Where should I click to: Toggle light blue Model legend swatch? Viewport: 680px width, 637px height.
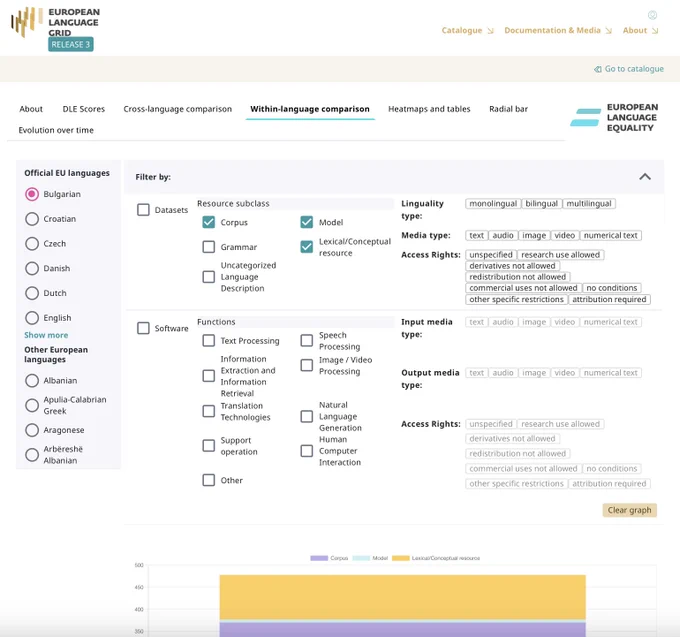pos(361,558)
